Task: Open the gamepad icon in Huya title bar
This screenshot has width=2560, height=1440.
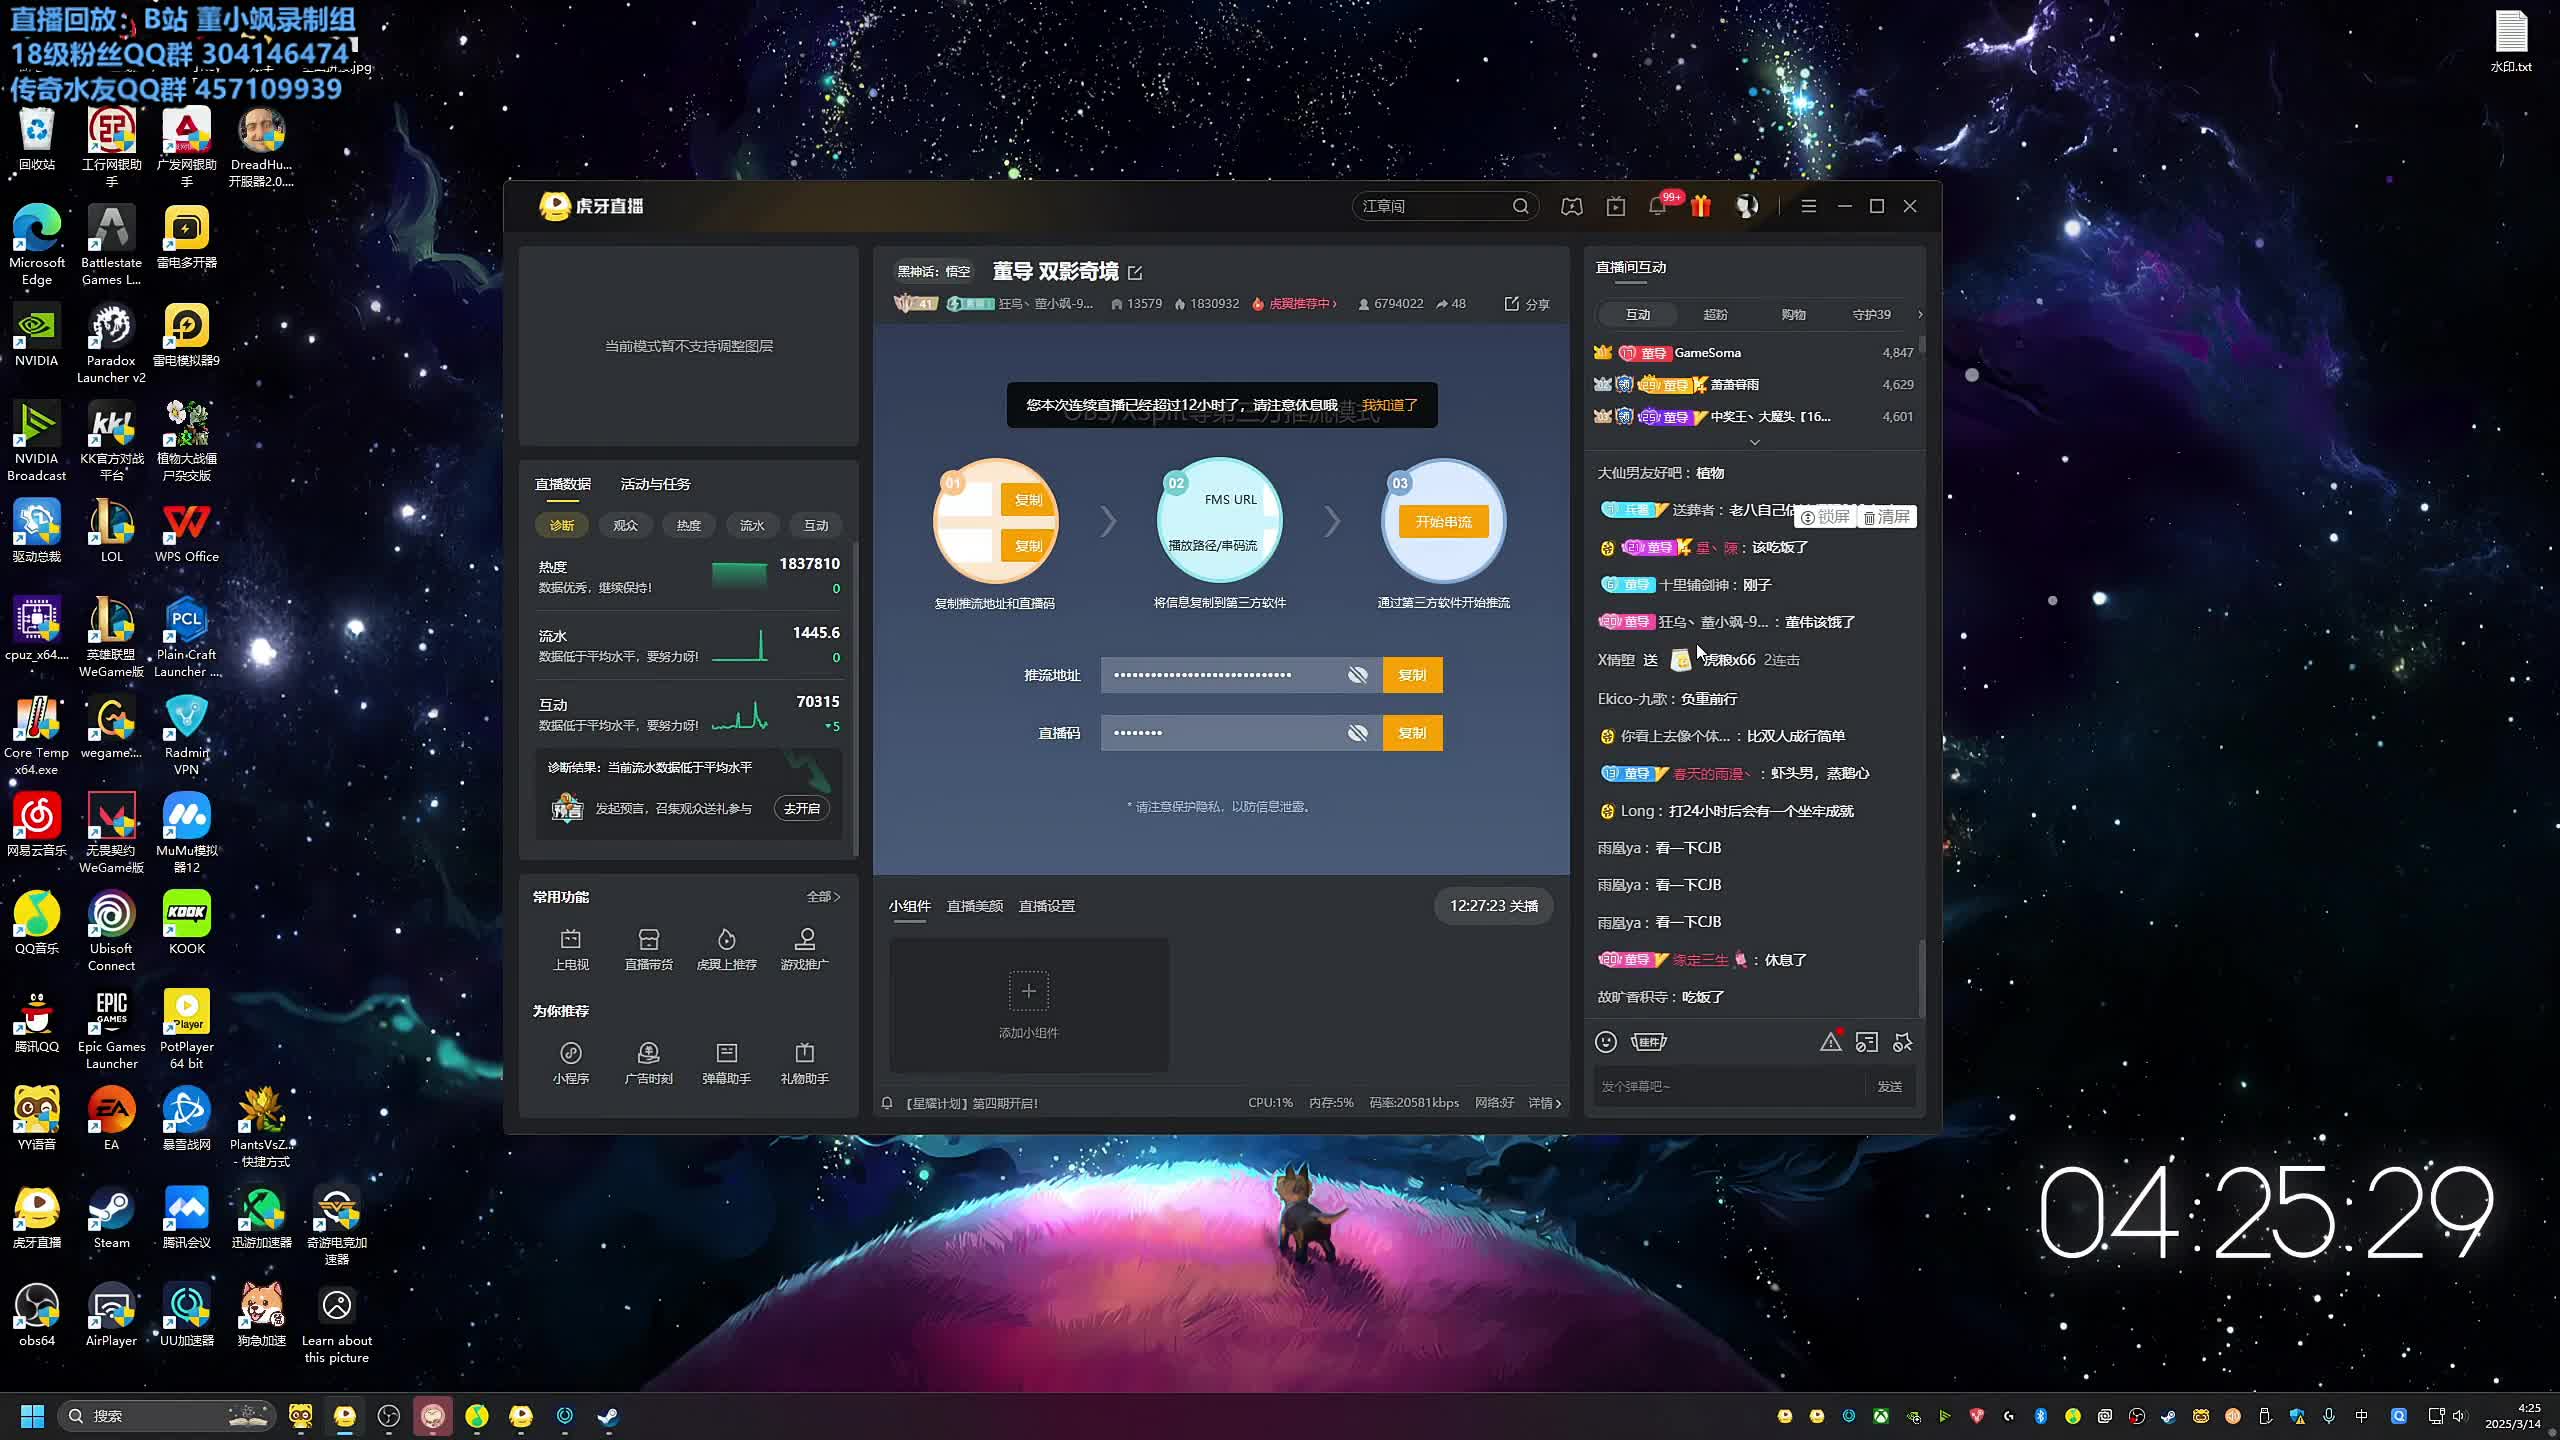Action: click(x=1572, y=206)
